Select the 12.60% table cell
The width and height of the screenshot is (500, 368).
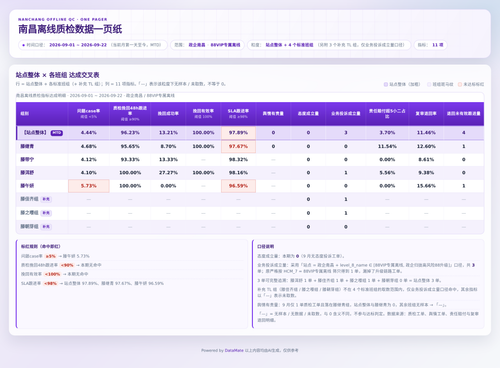(426, 146)
